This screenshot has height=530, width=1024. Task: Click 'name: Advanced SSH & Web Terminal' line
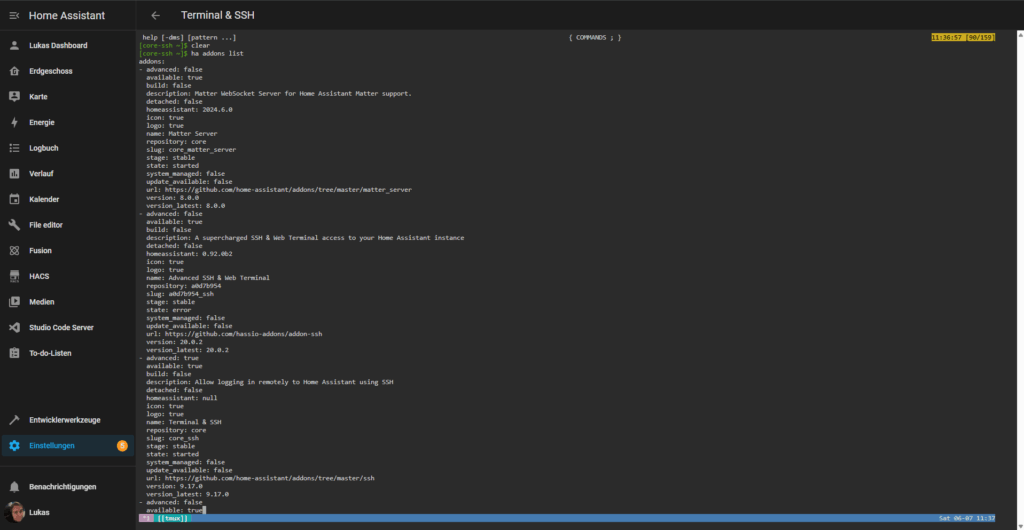click(208, 277)
